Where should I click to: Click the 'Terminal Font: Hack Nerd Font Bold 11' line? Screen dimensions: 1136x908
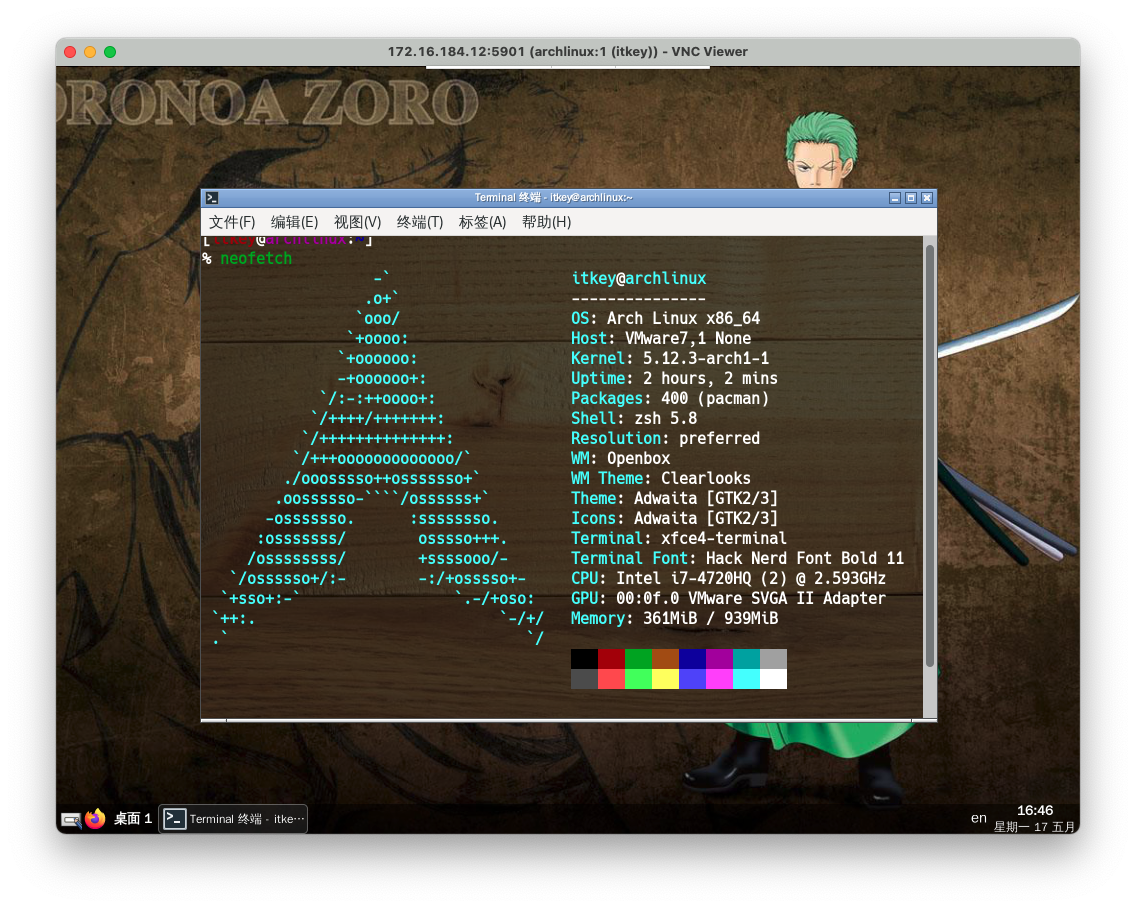coord(738,558)
